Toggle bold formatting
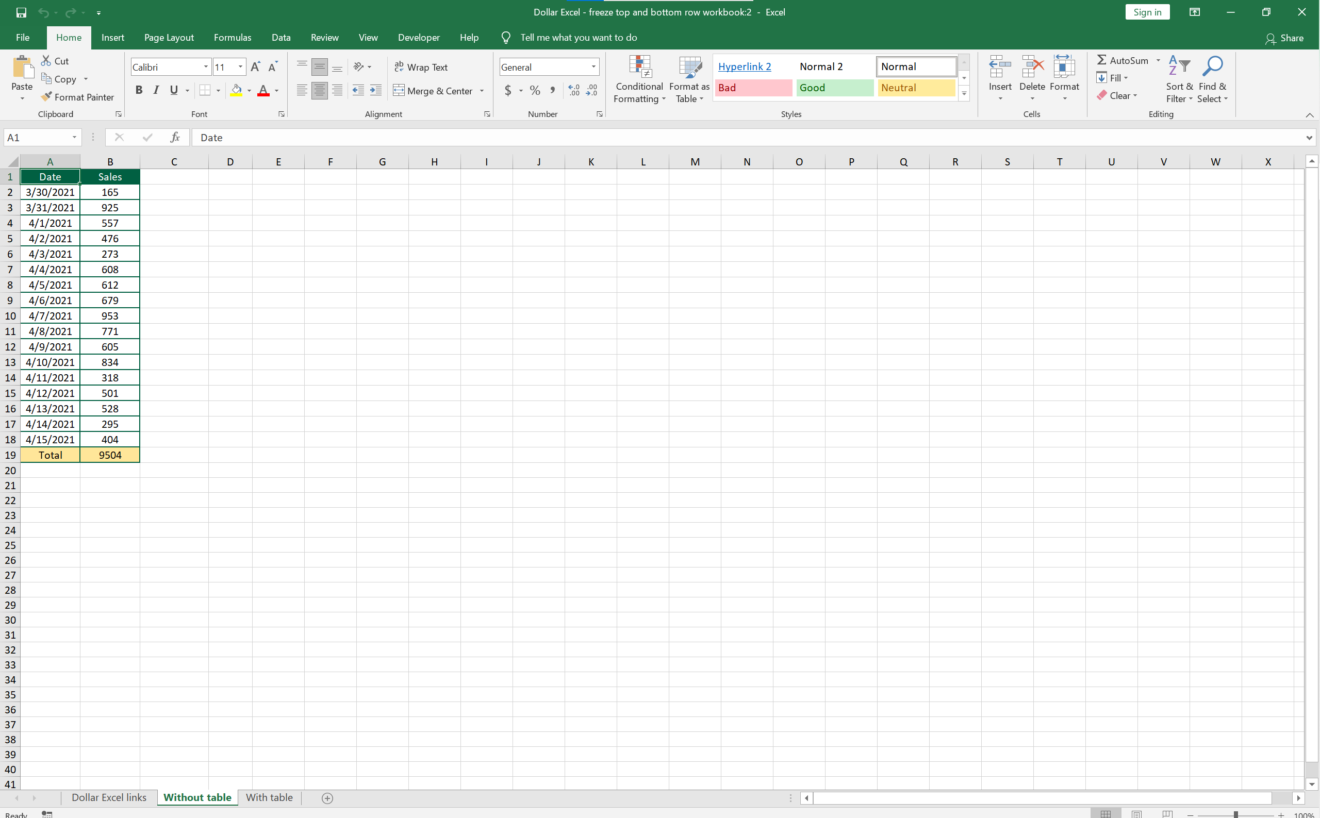Screen dimensions: 1320x818 coord(139,89)
